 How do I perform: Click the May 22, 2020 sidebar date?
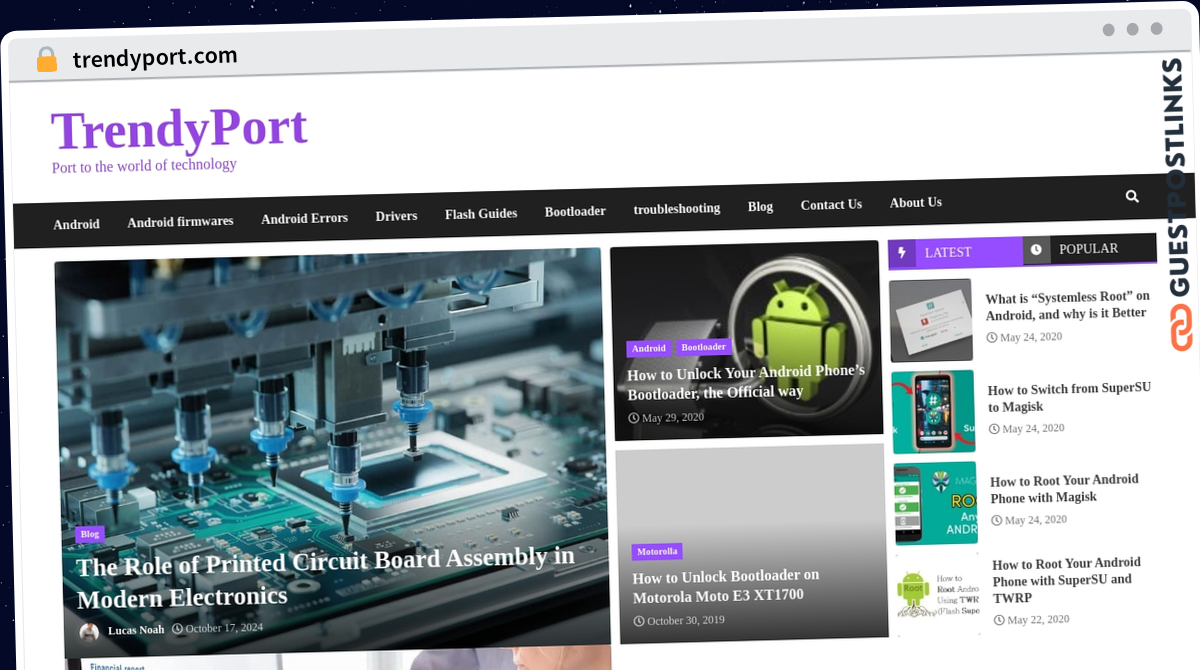click(x=1032, y=620)
